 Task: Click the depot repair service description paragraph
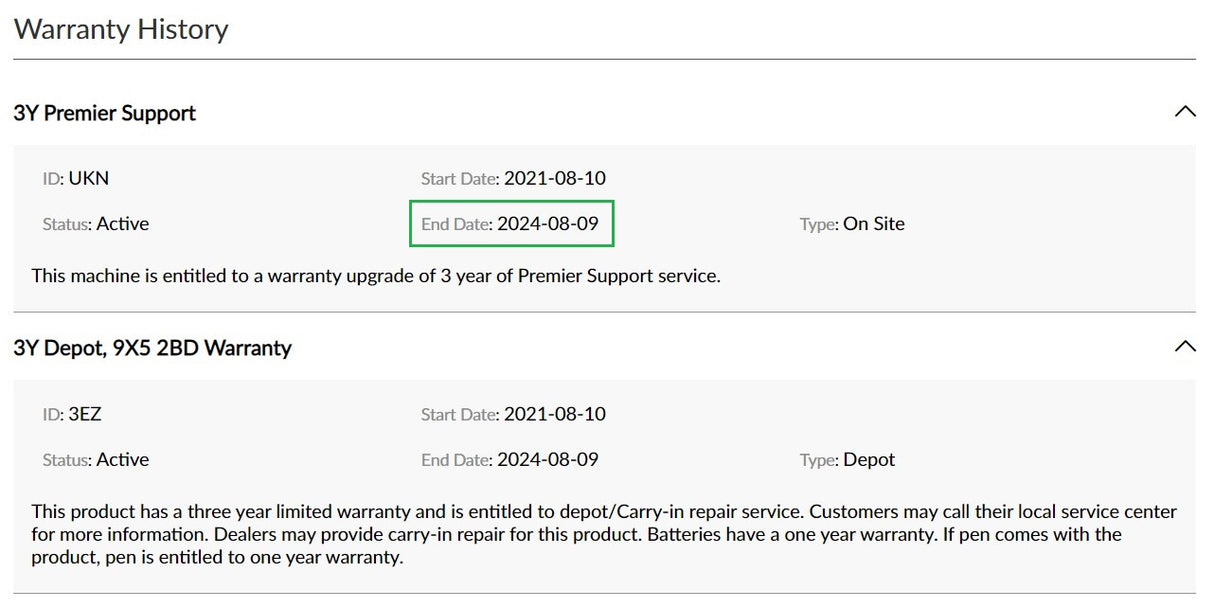(600, 534)
